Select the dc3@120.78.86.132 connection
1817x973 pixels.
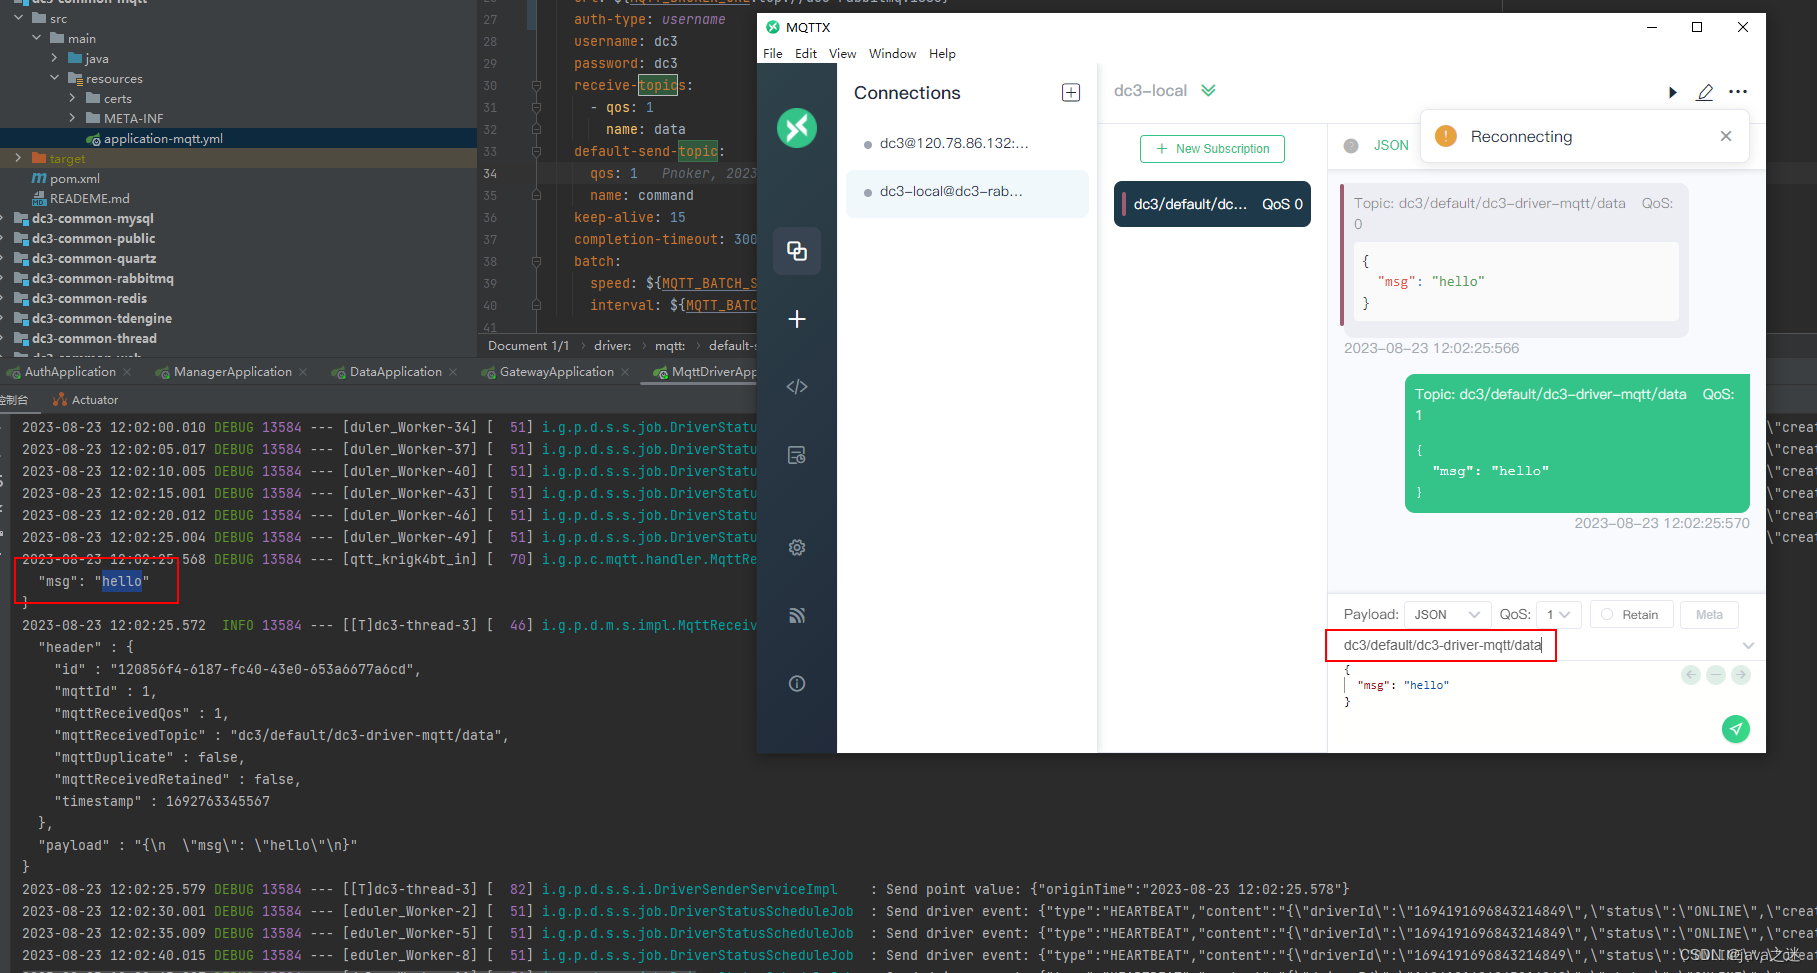click(967, 144)
